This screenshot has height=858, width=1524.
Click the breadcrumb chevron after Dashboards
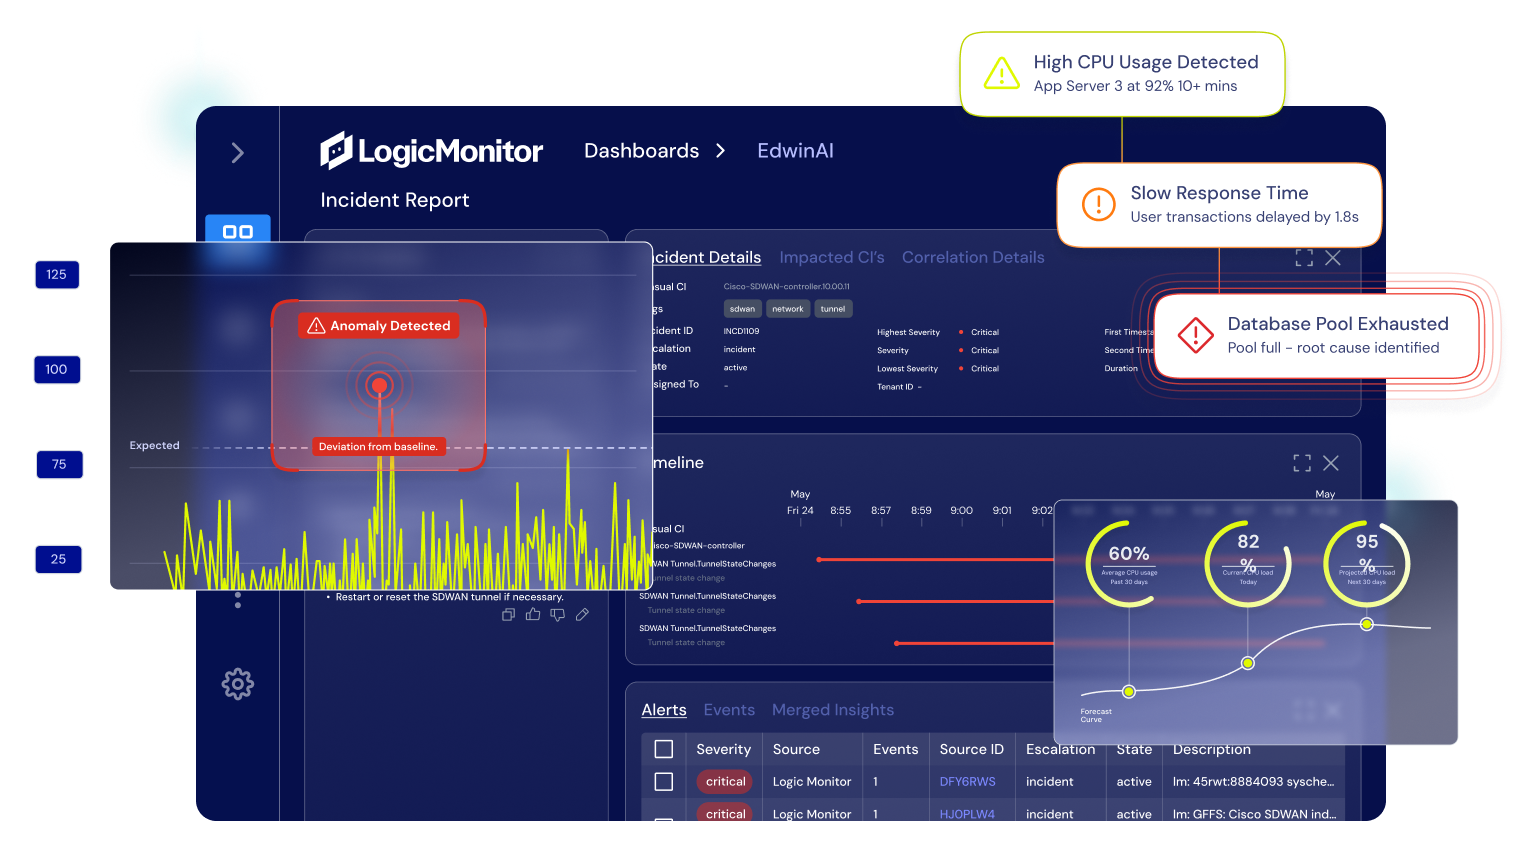(x=720, y=151)
